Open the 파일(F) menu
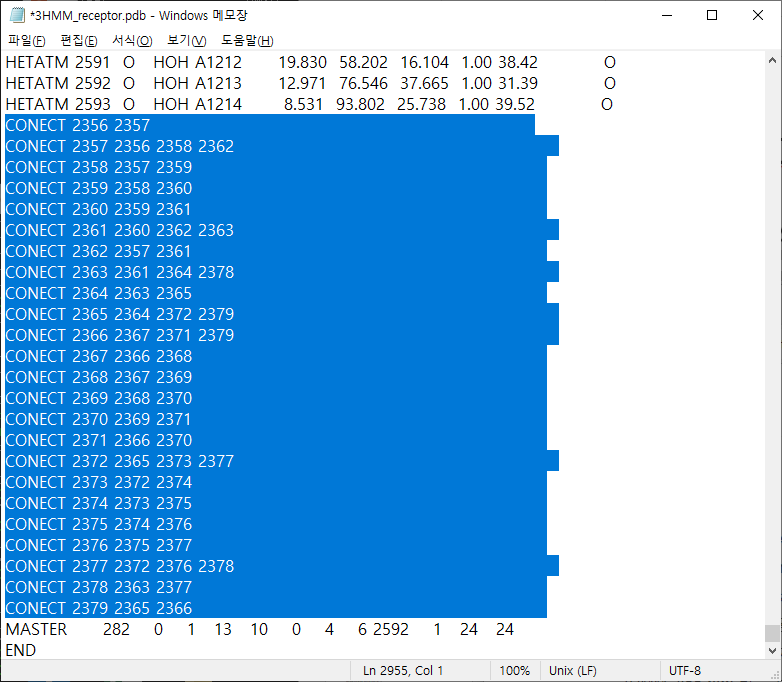The height and width of the screenshot is (682, 782). tap(27, 40)
